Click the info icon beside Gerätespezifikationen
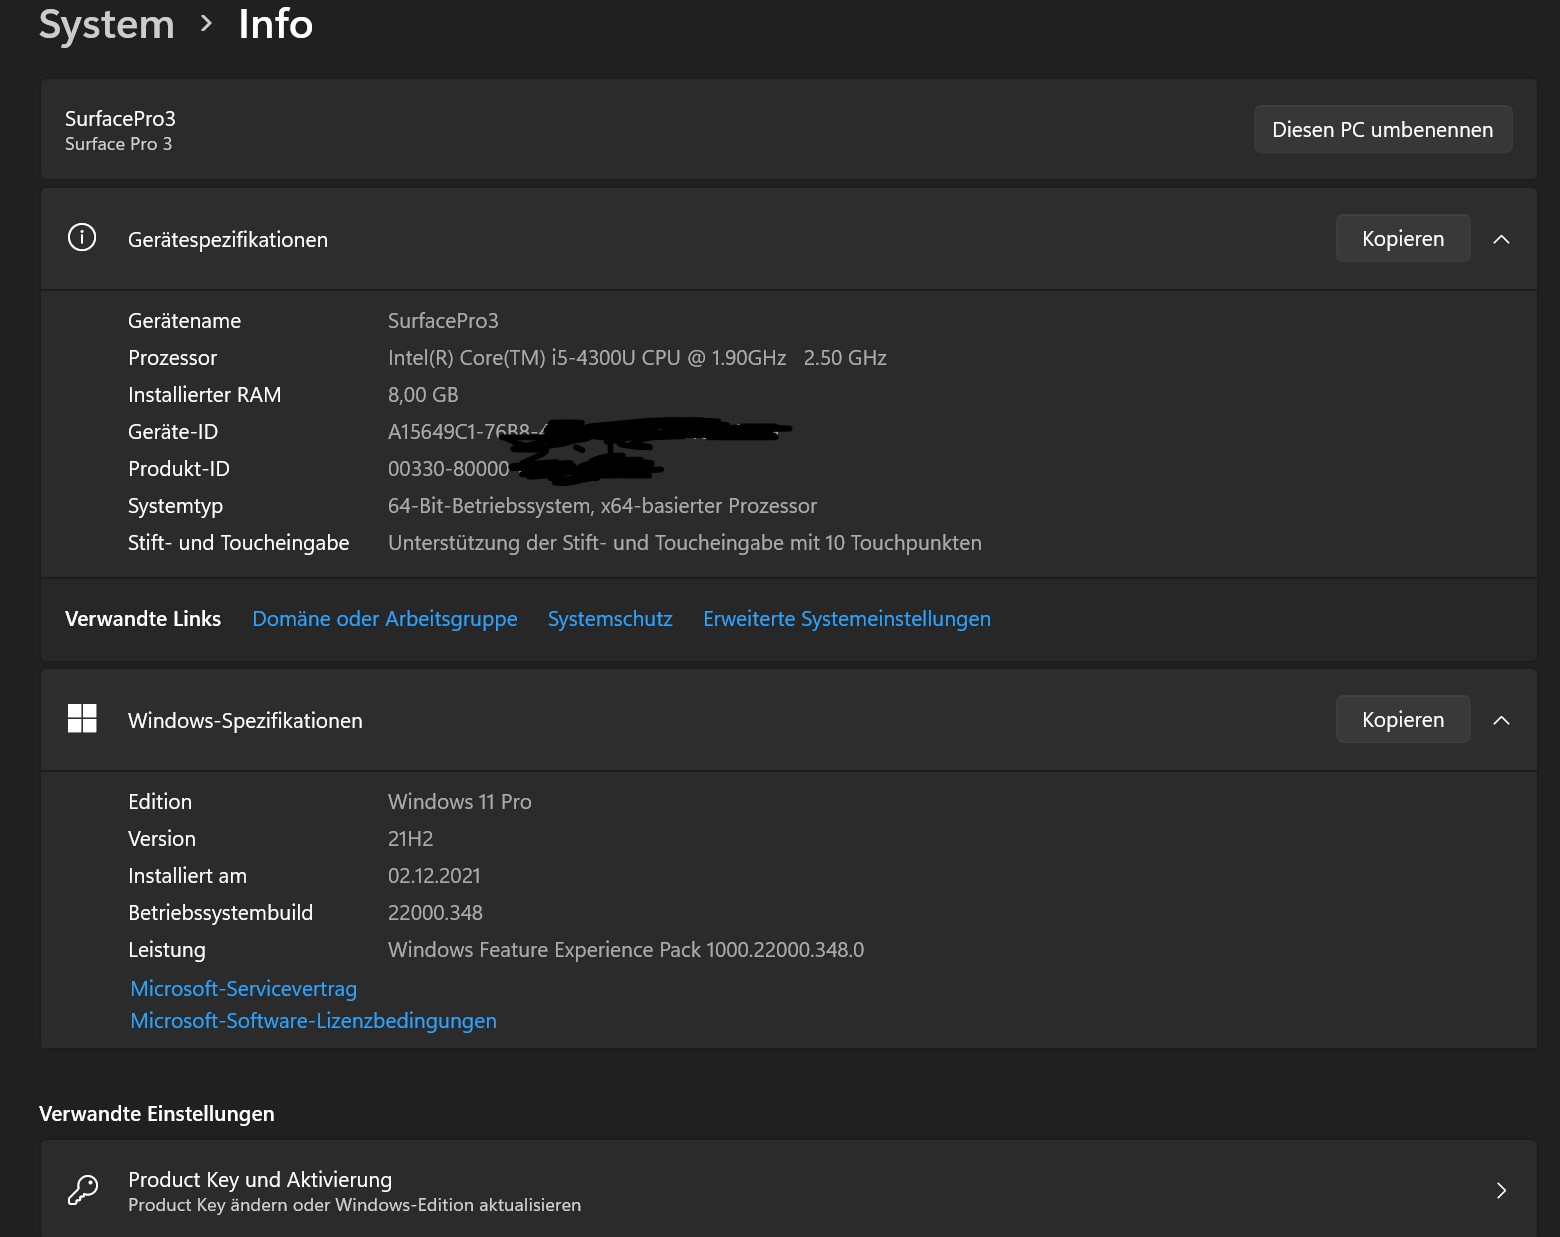The height and width of the screenshot is (1237, 1560). click(82, 238)
